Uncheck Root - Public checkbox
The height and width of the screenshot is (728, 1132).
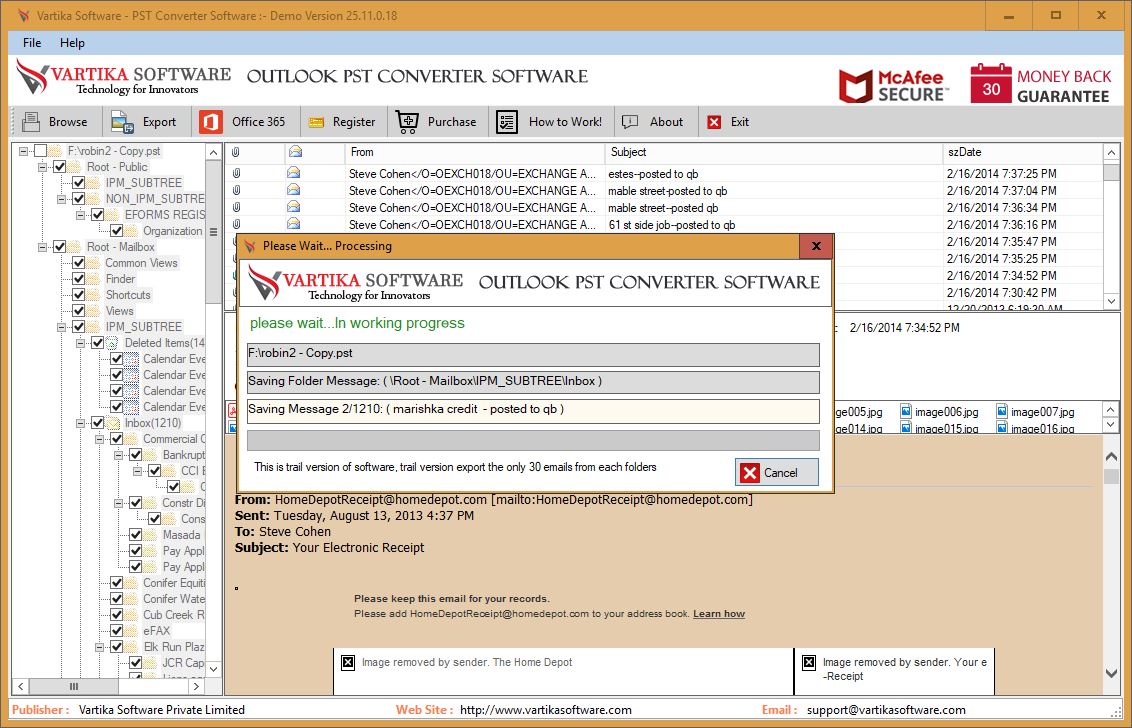click(x=60, y=167)
